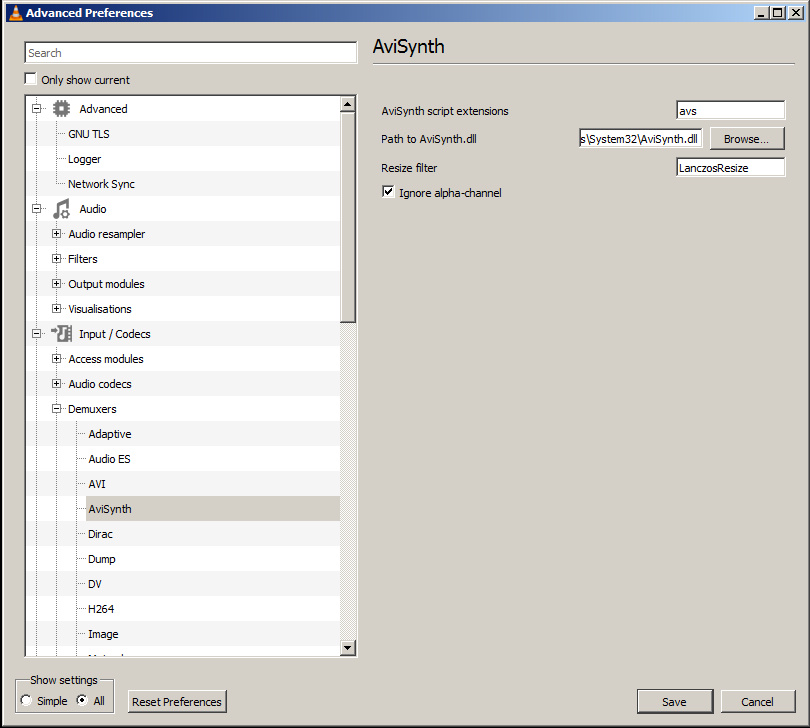Select Dirac demuxer item
Screen dimensions: 810x728
coord(100,534)
